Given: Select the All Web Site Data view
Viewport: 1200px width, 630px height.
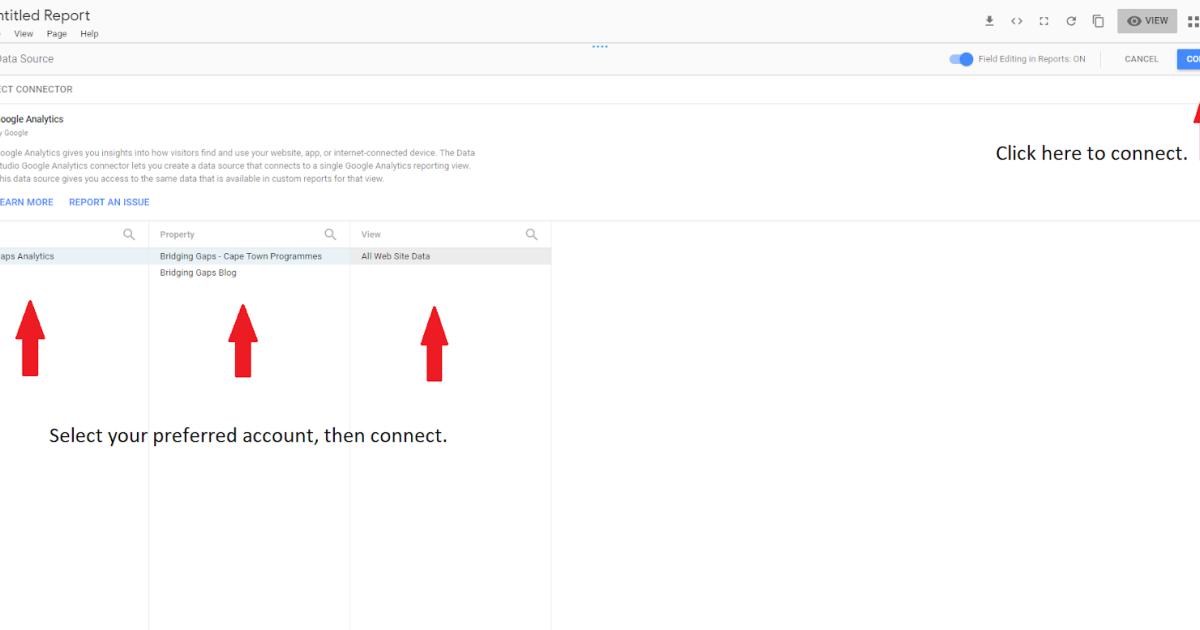Looking at the screenshot, I should pos(398,256).
